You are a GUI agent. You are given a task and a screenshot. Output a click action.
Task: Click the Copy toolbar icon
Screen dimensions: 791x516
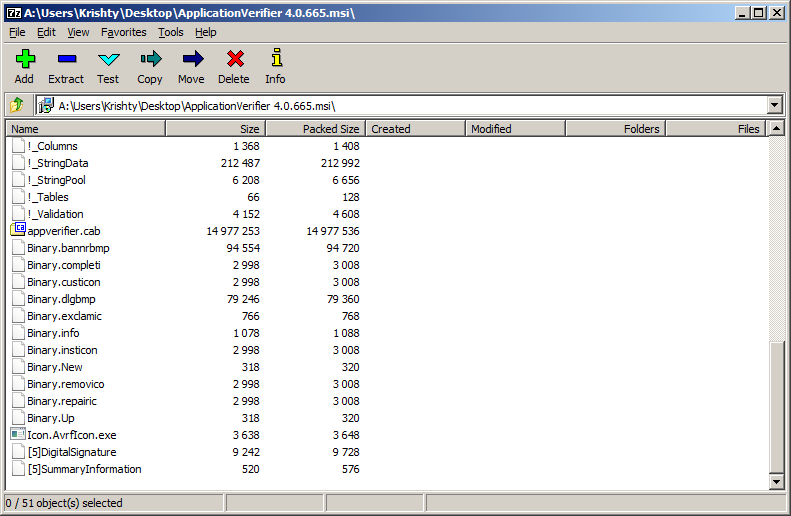tap(150, 60)
